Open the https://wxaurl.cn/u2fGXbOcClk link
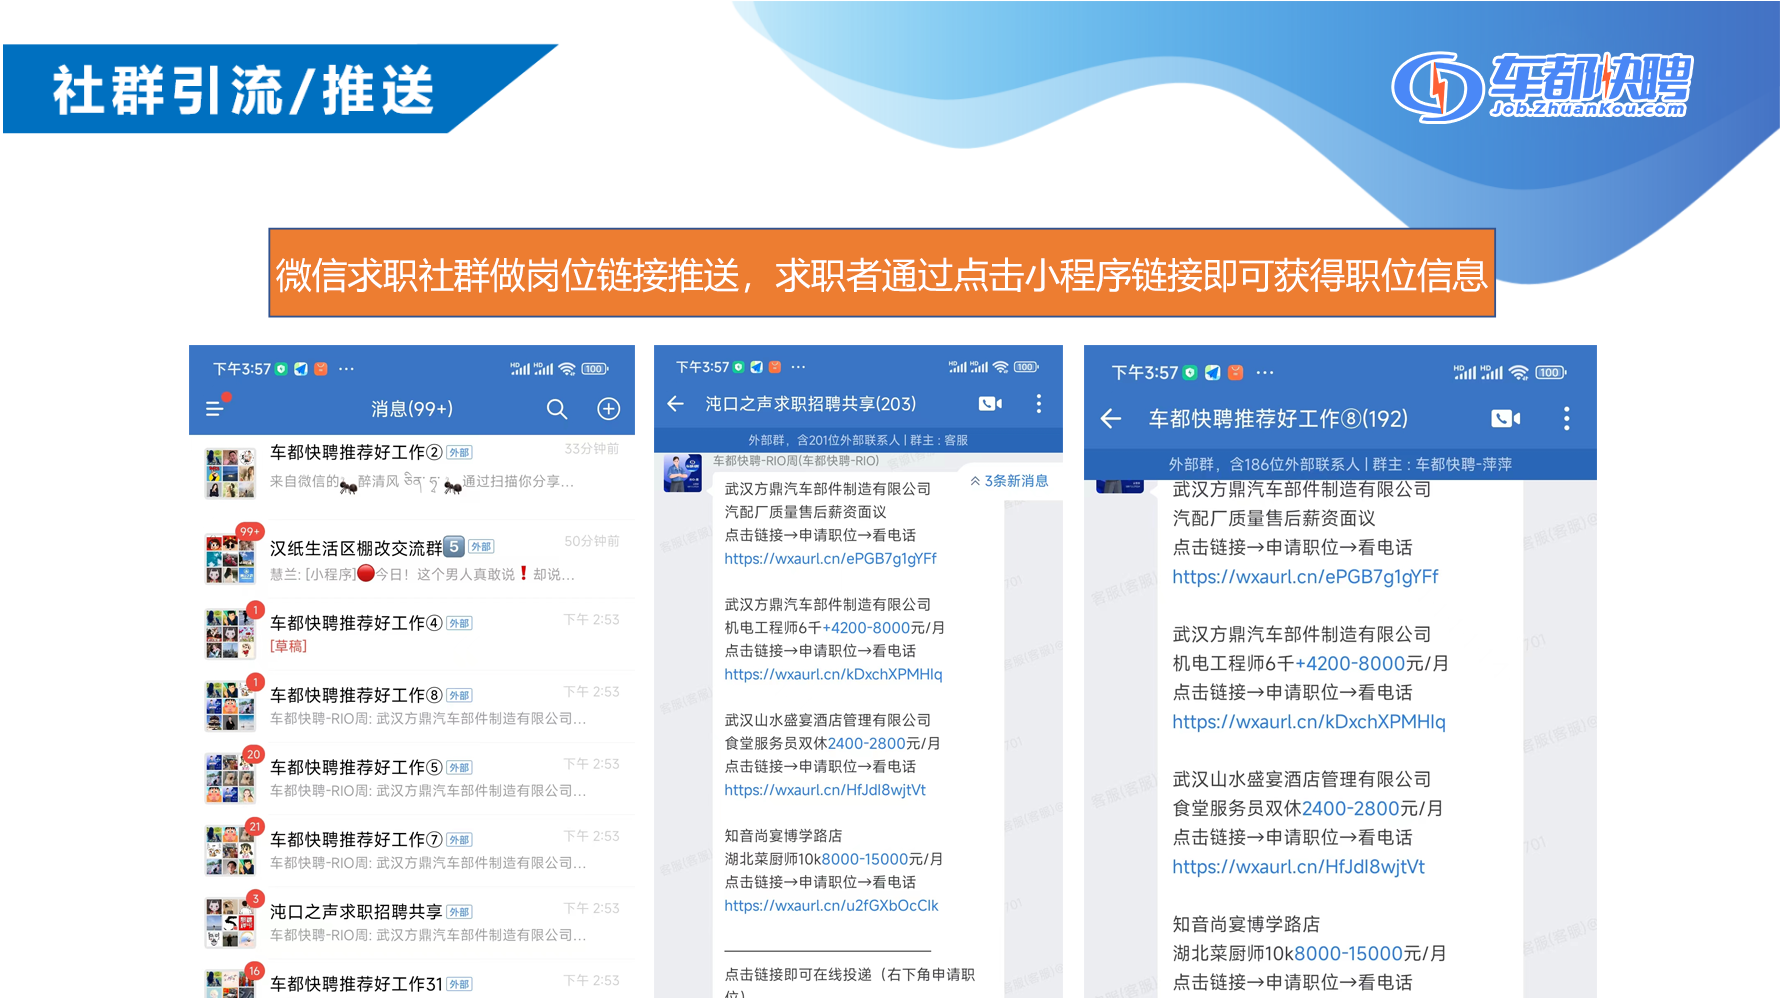 pos(831,905)
